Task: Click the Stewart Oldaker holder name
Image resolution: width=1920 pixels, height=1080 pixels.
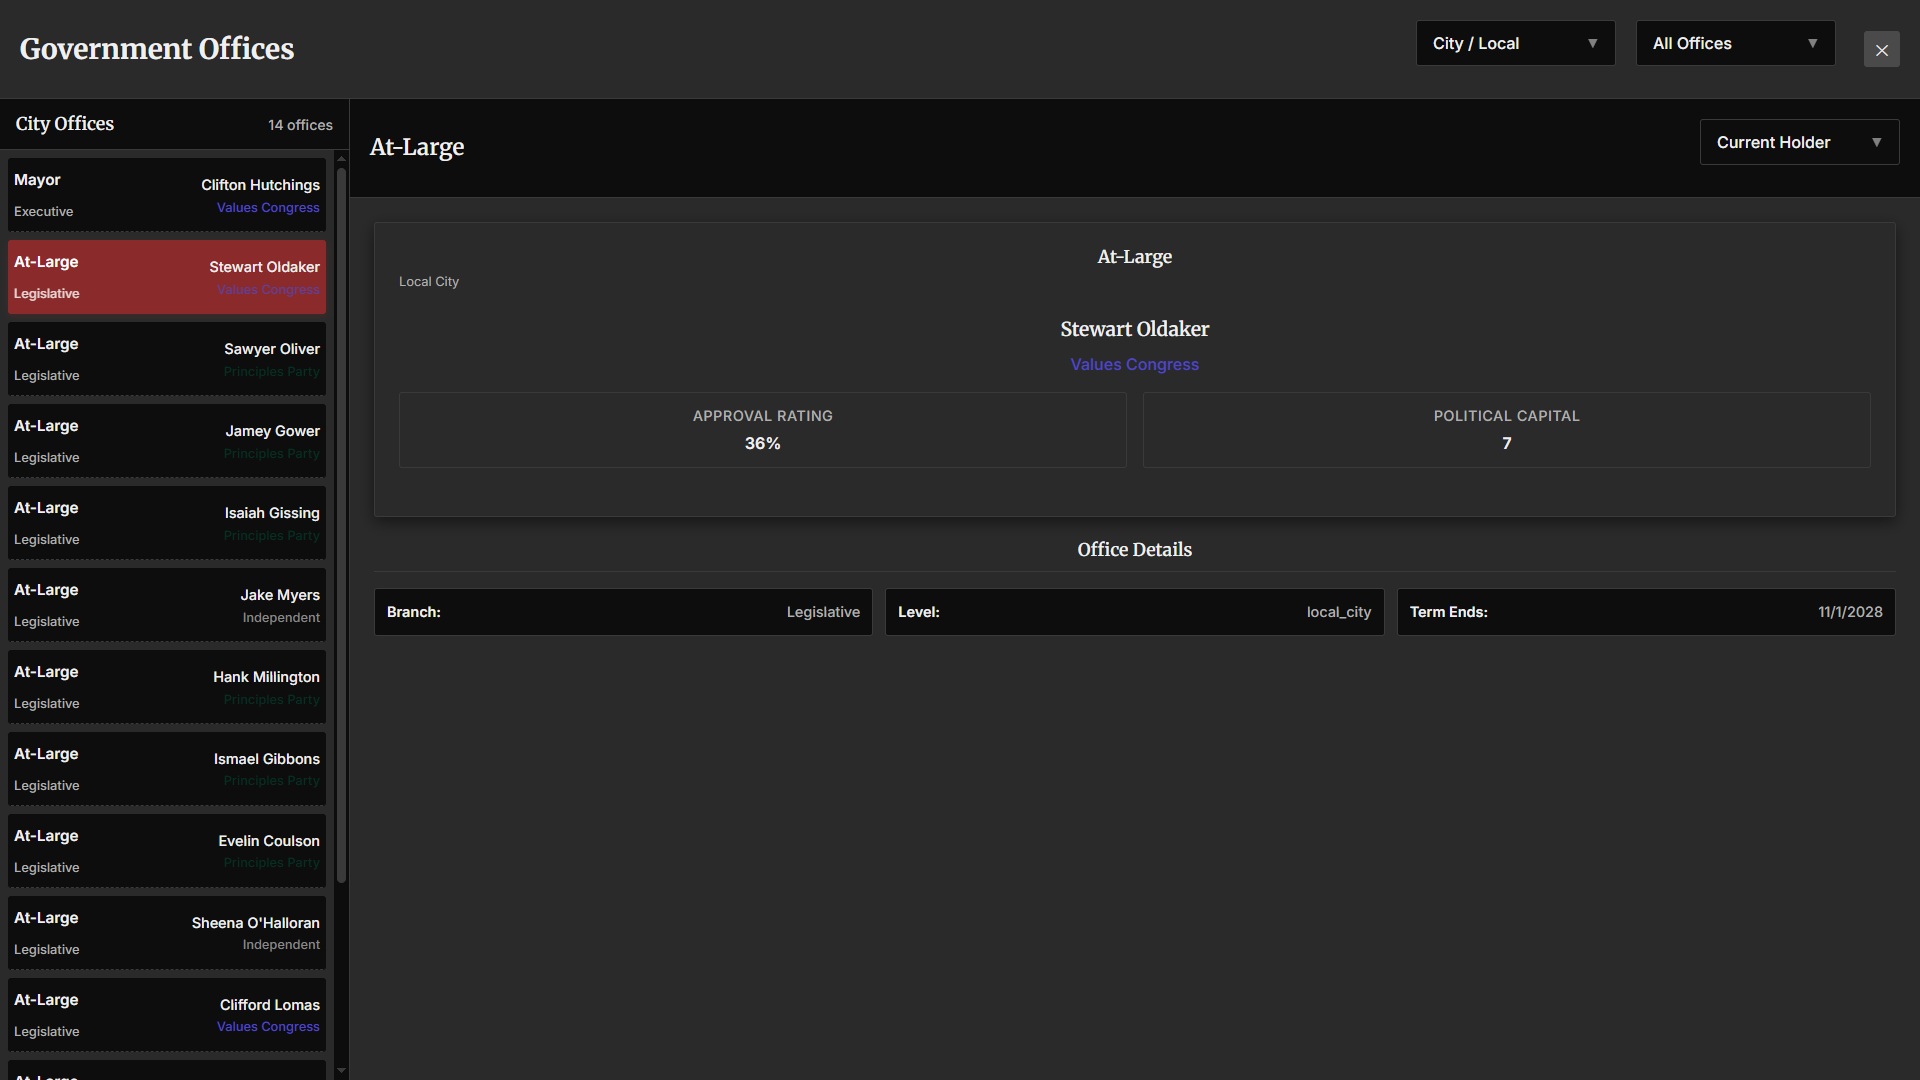Action: (1134, 329)
